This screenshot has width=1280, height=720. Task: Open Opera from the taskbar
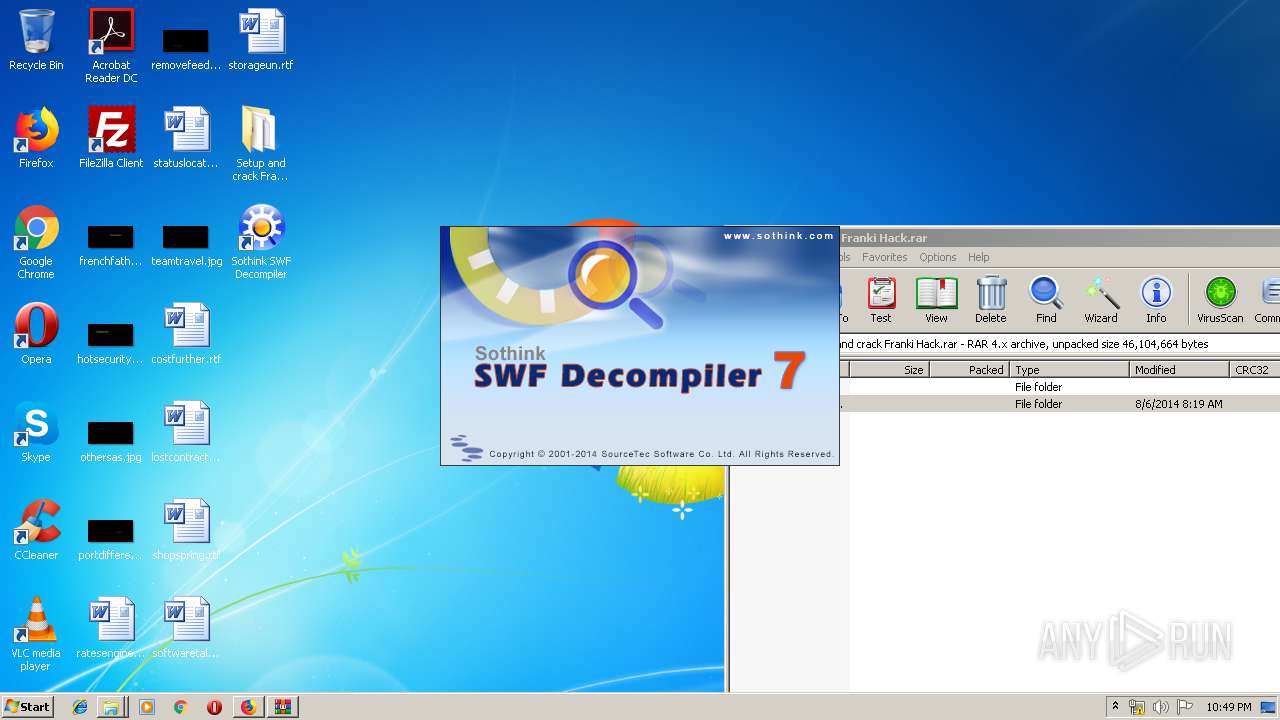[214, 707]
